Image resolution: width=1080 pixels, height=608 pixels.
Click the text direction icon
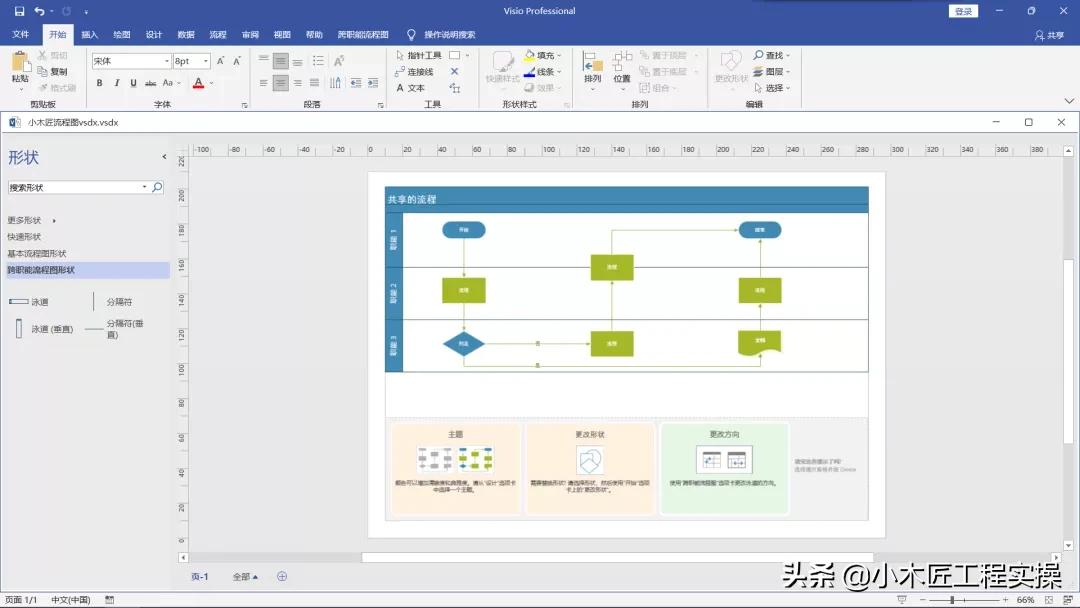(x=335, y=83)
